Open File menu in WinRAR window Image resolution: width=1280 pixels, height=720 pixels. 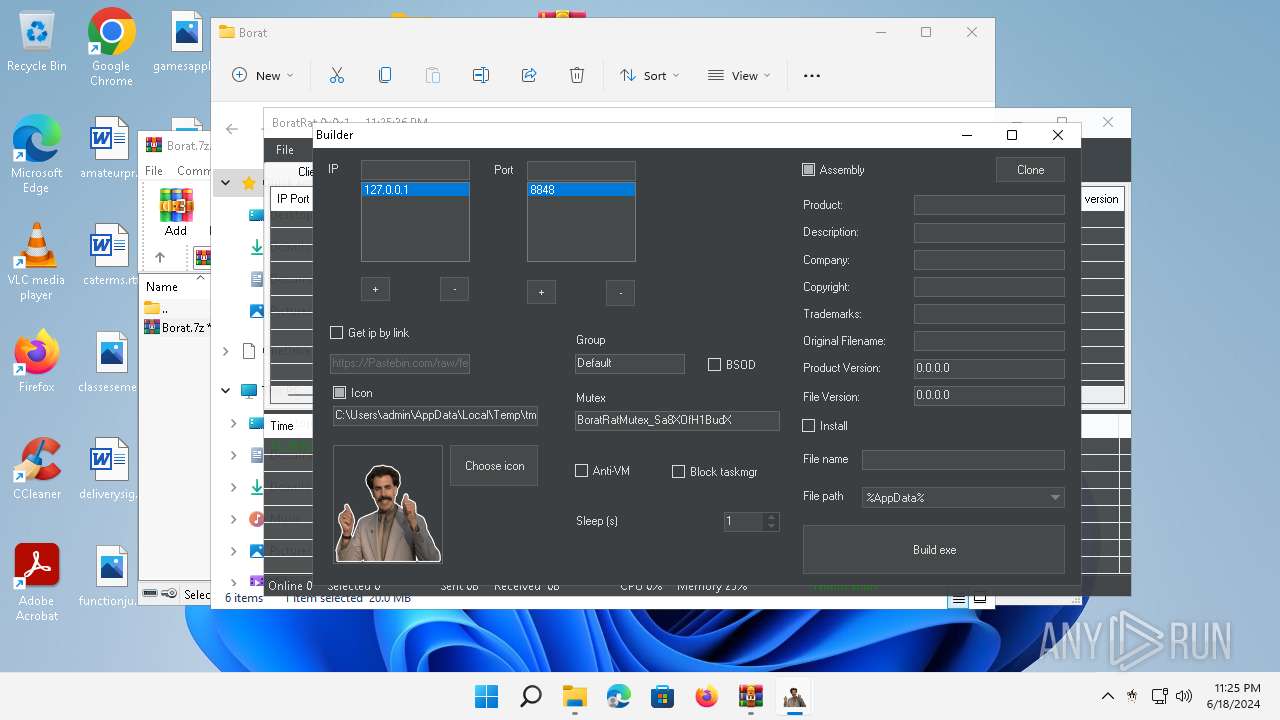click(x=154, y=171)
